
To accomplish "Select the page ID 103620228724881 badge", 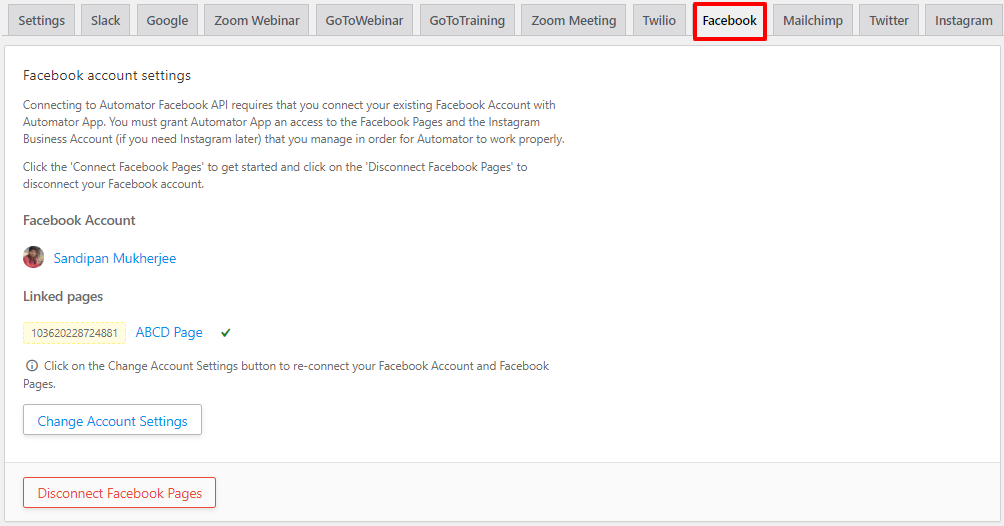I will pyautogui.click(x=74, y=333).
